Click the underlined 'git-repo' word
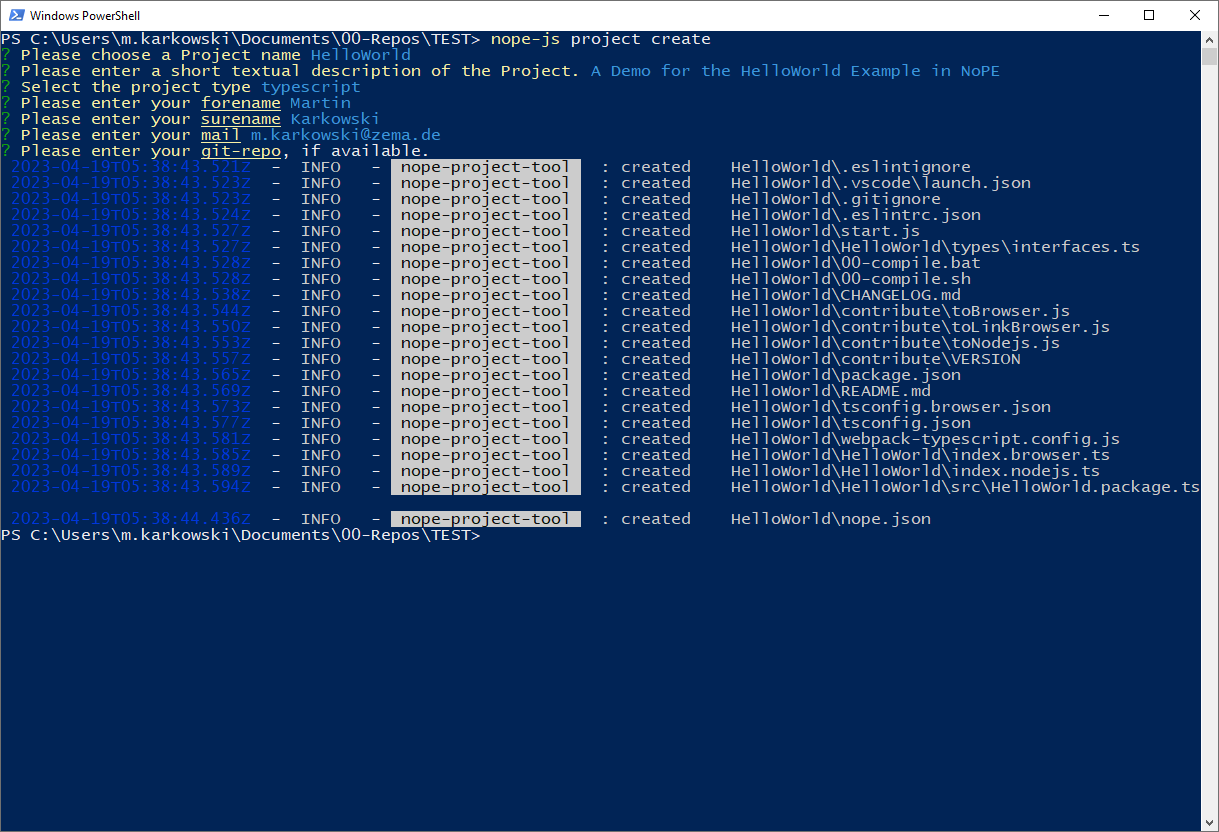This screenshot has height=832, width=1219. [241, 151]
